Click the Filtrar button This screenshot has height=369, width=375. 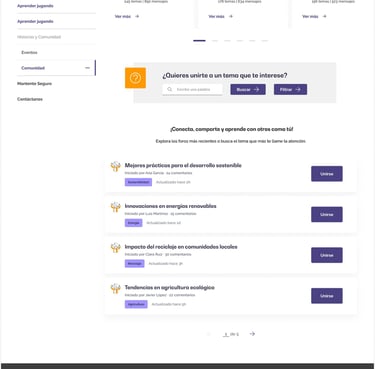point(290,89)
